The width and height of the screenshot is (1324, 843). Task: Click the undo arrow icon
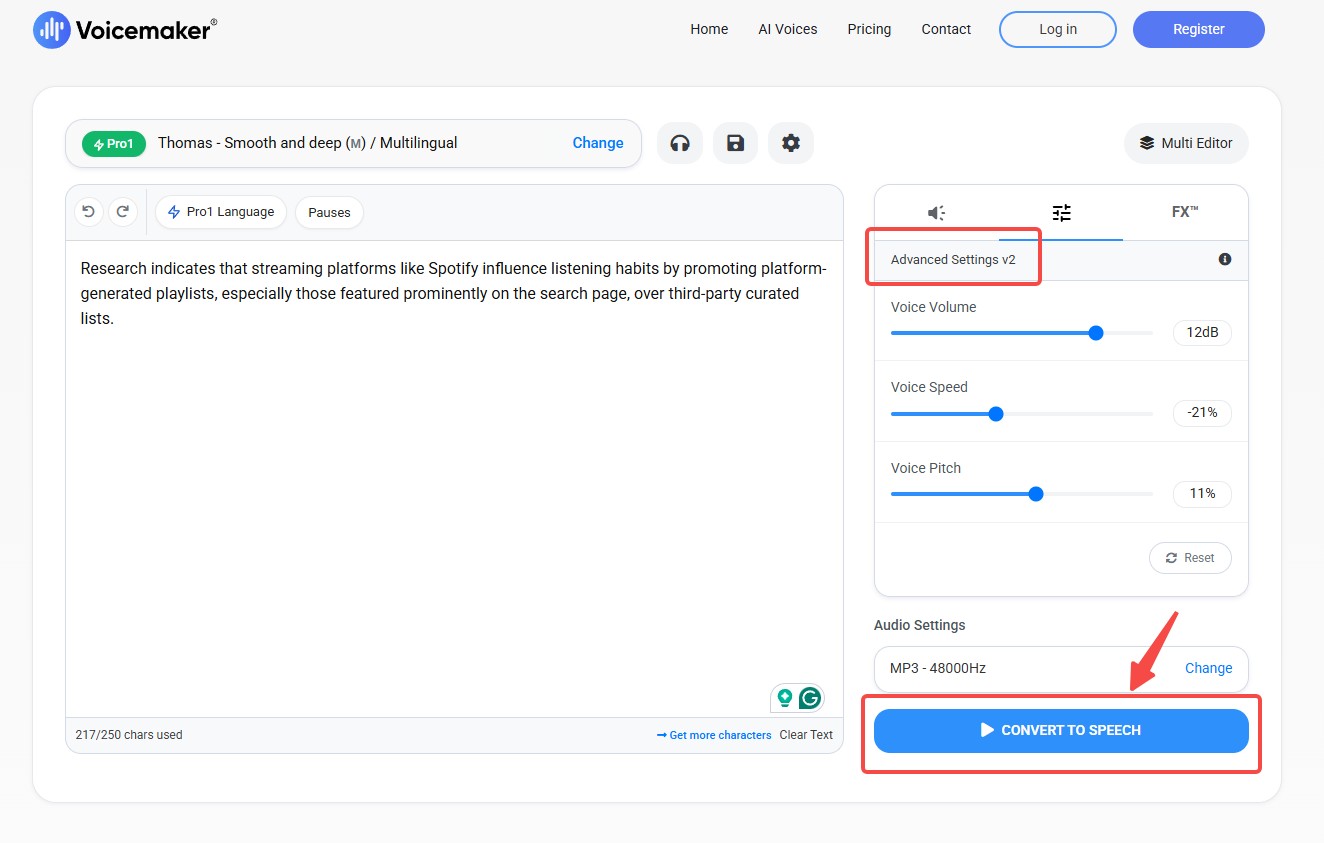tap(89, 212)
